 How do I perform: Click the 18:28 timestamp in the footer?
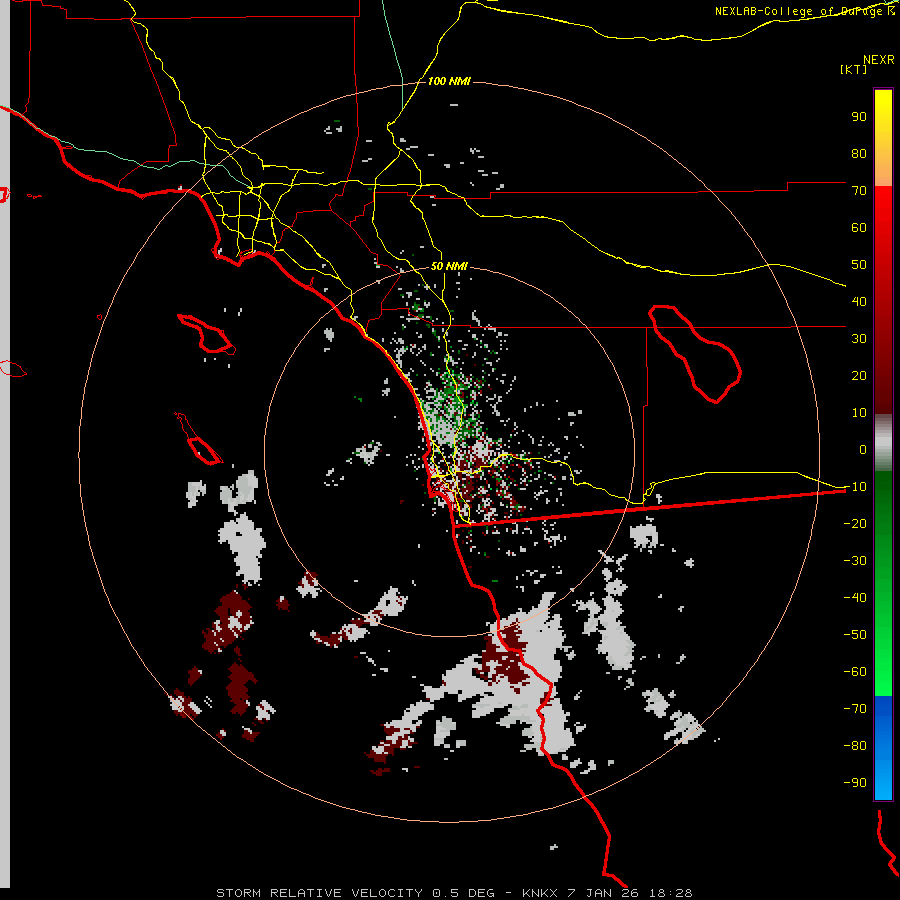(671, 893)
